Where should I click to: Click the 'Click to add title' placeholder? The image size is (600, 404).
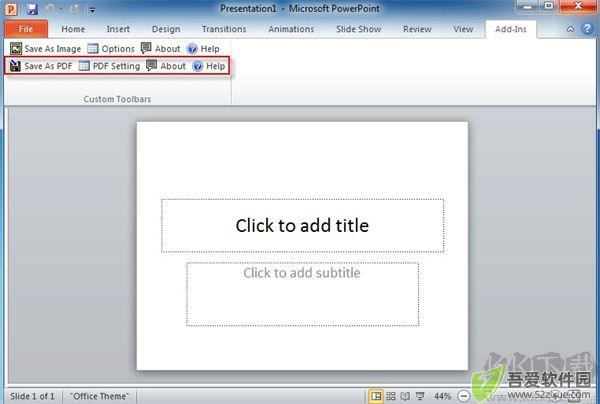[x=302, y=225]
